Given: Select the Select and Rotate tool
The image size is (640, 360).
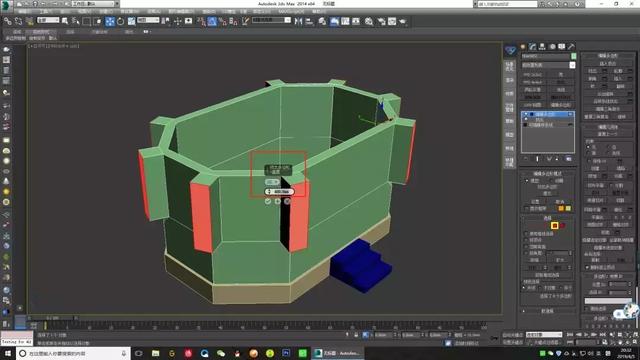Looking at the screenshot, I should coord(121,21).
